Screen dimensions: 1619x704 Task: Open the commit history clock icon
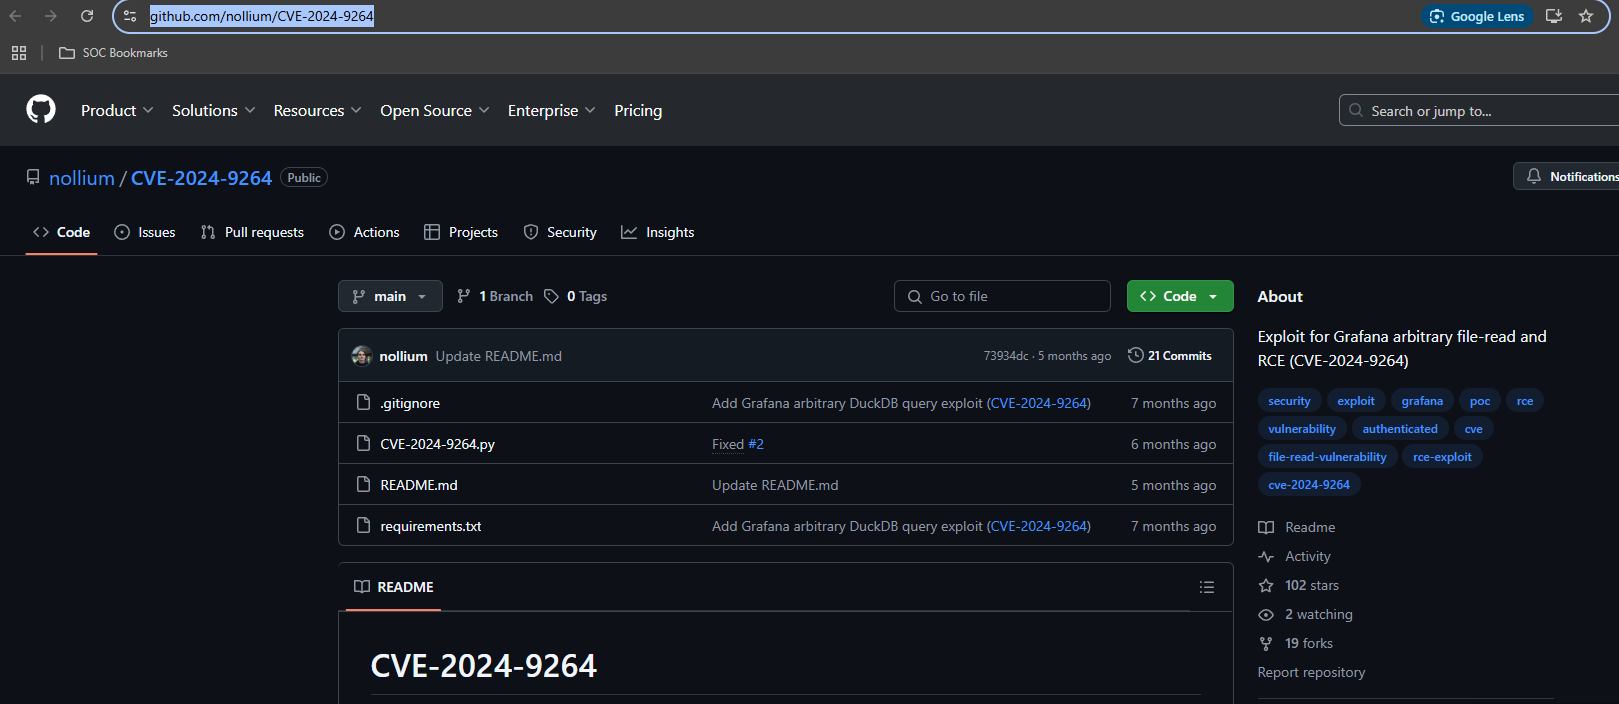pos(1135,355)
